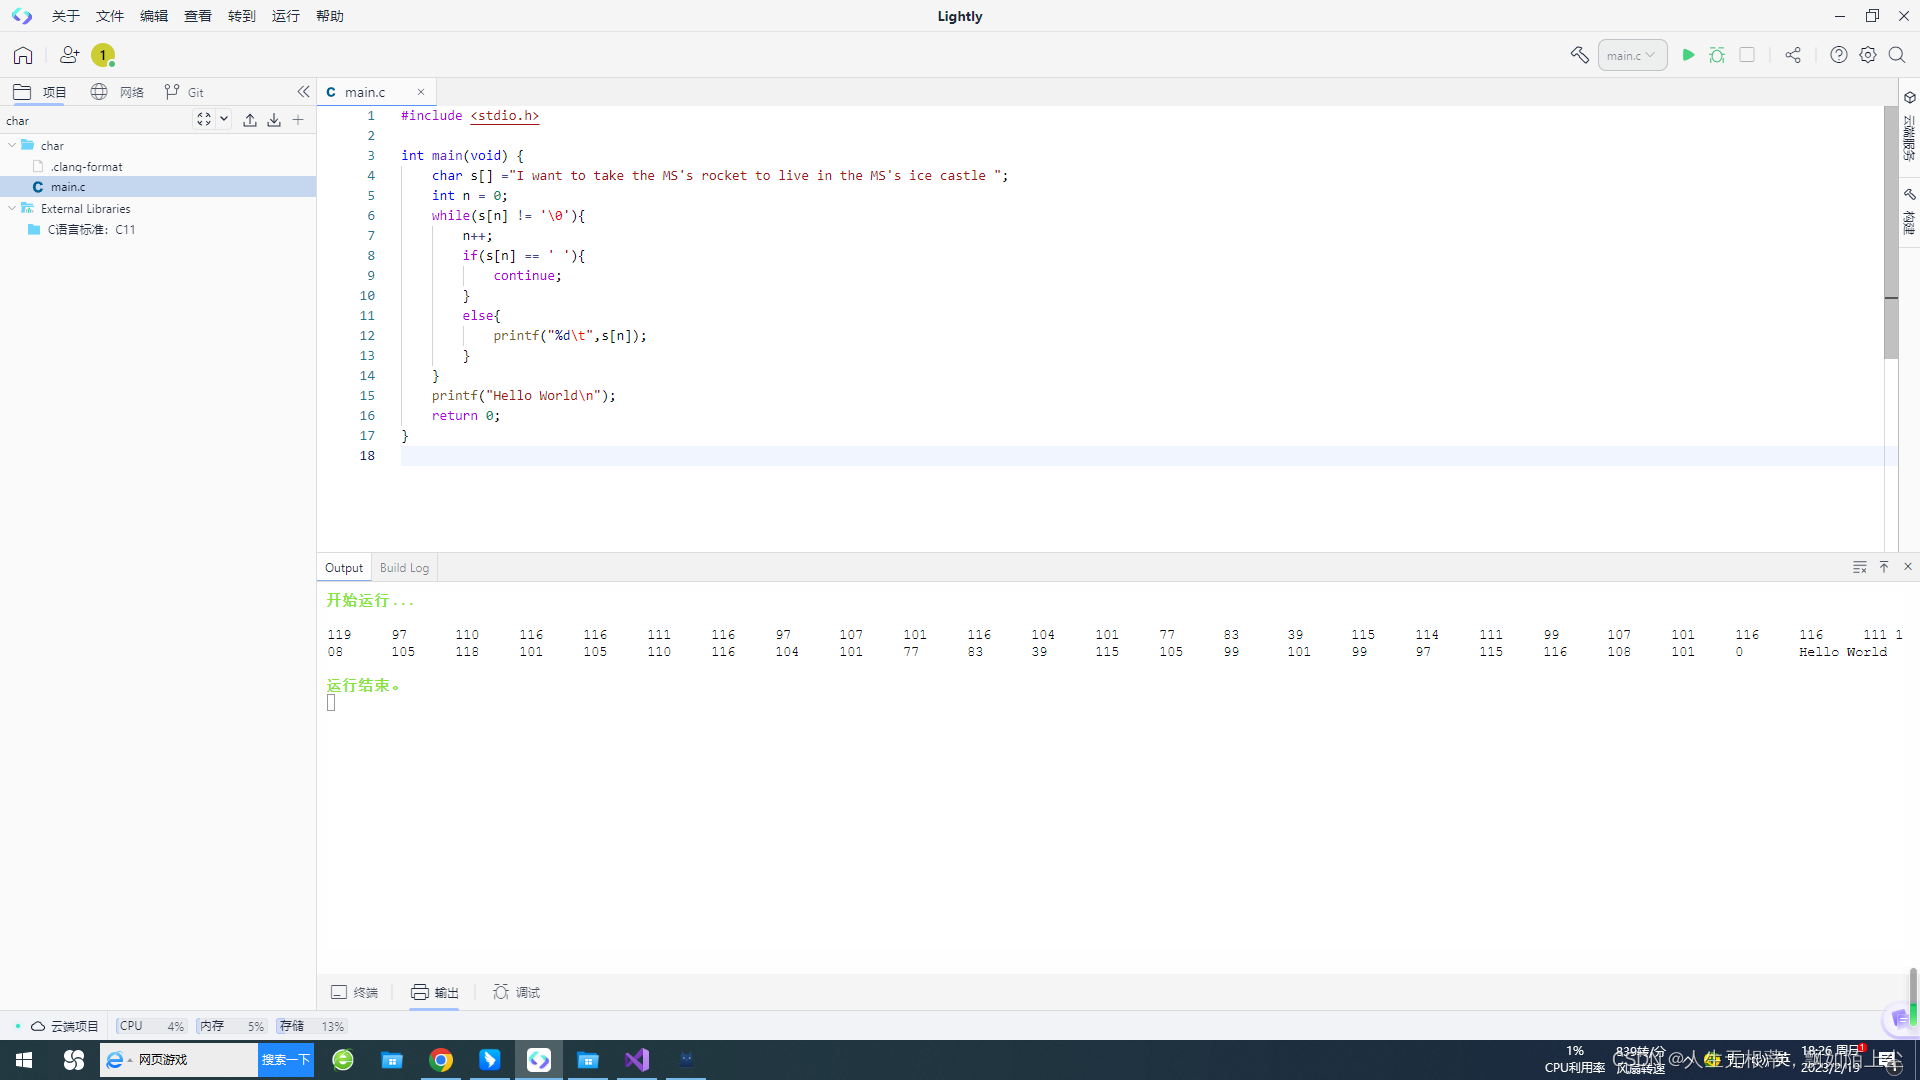1920x1080 pixels.
Task: Run the program with green play button
Action: pyautogui.click(x=1688, y=55)
